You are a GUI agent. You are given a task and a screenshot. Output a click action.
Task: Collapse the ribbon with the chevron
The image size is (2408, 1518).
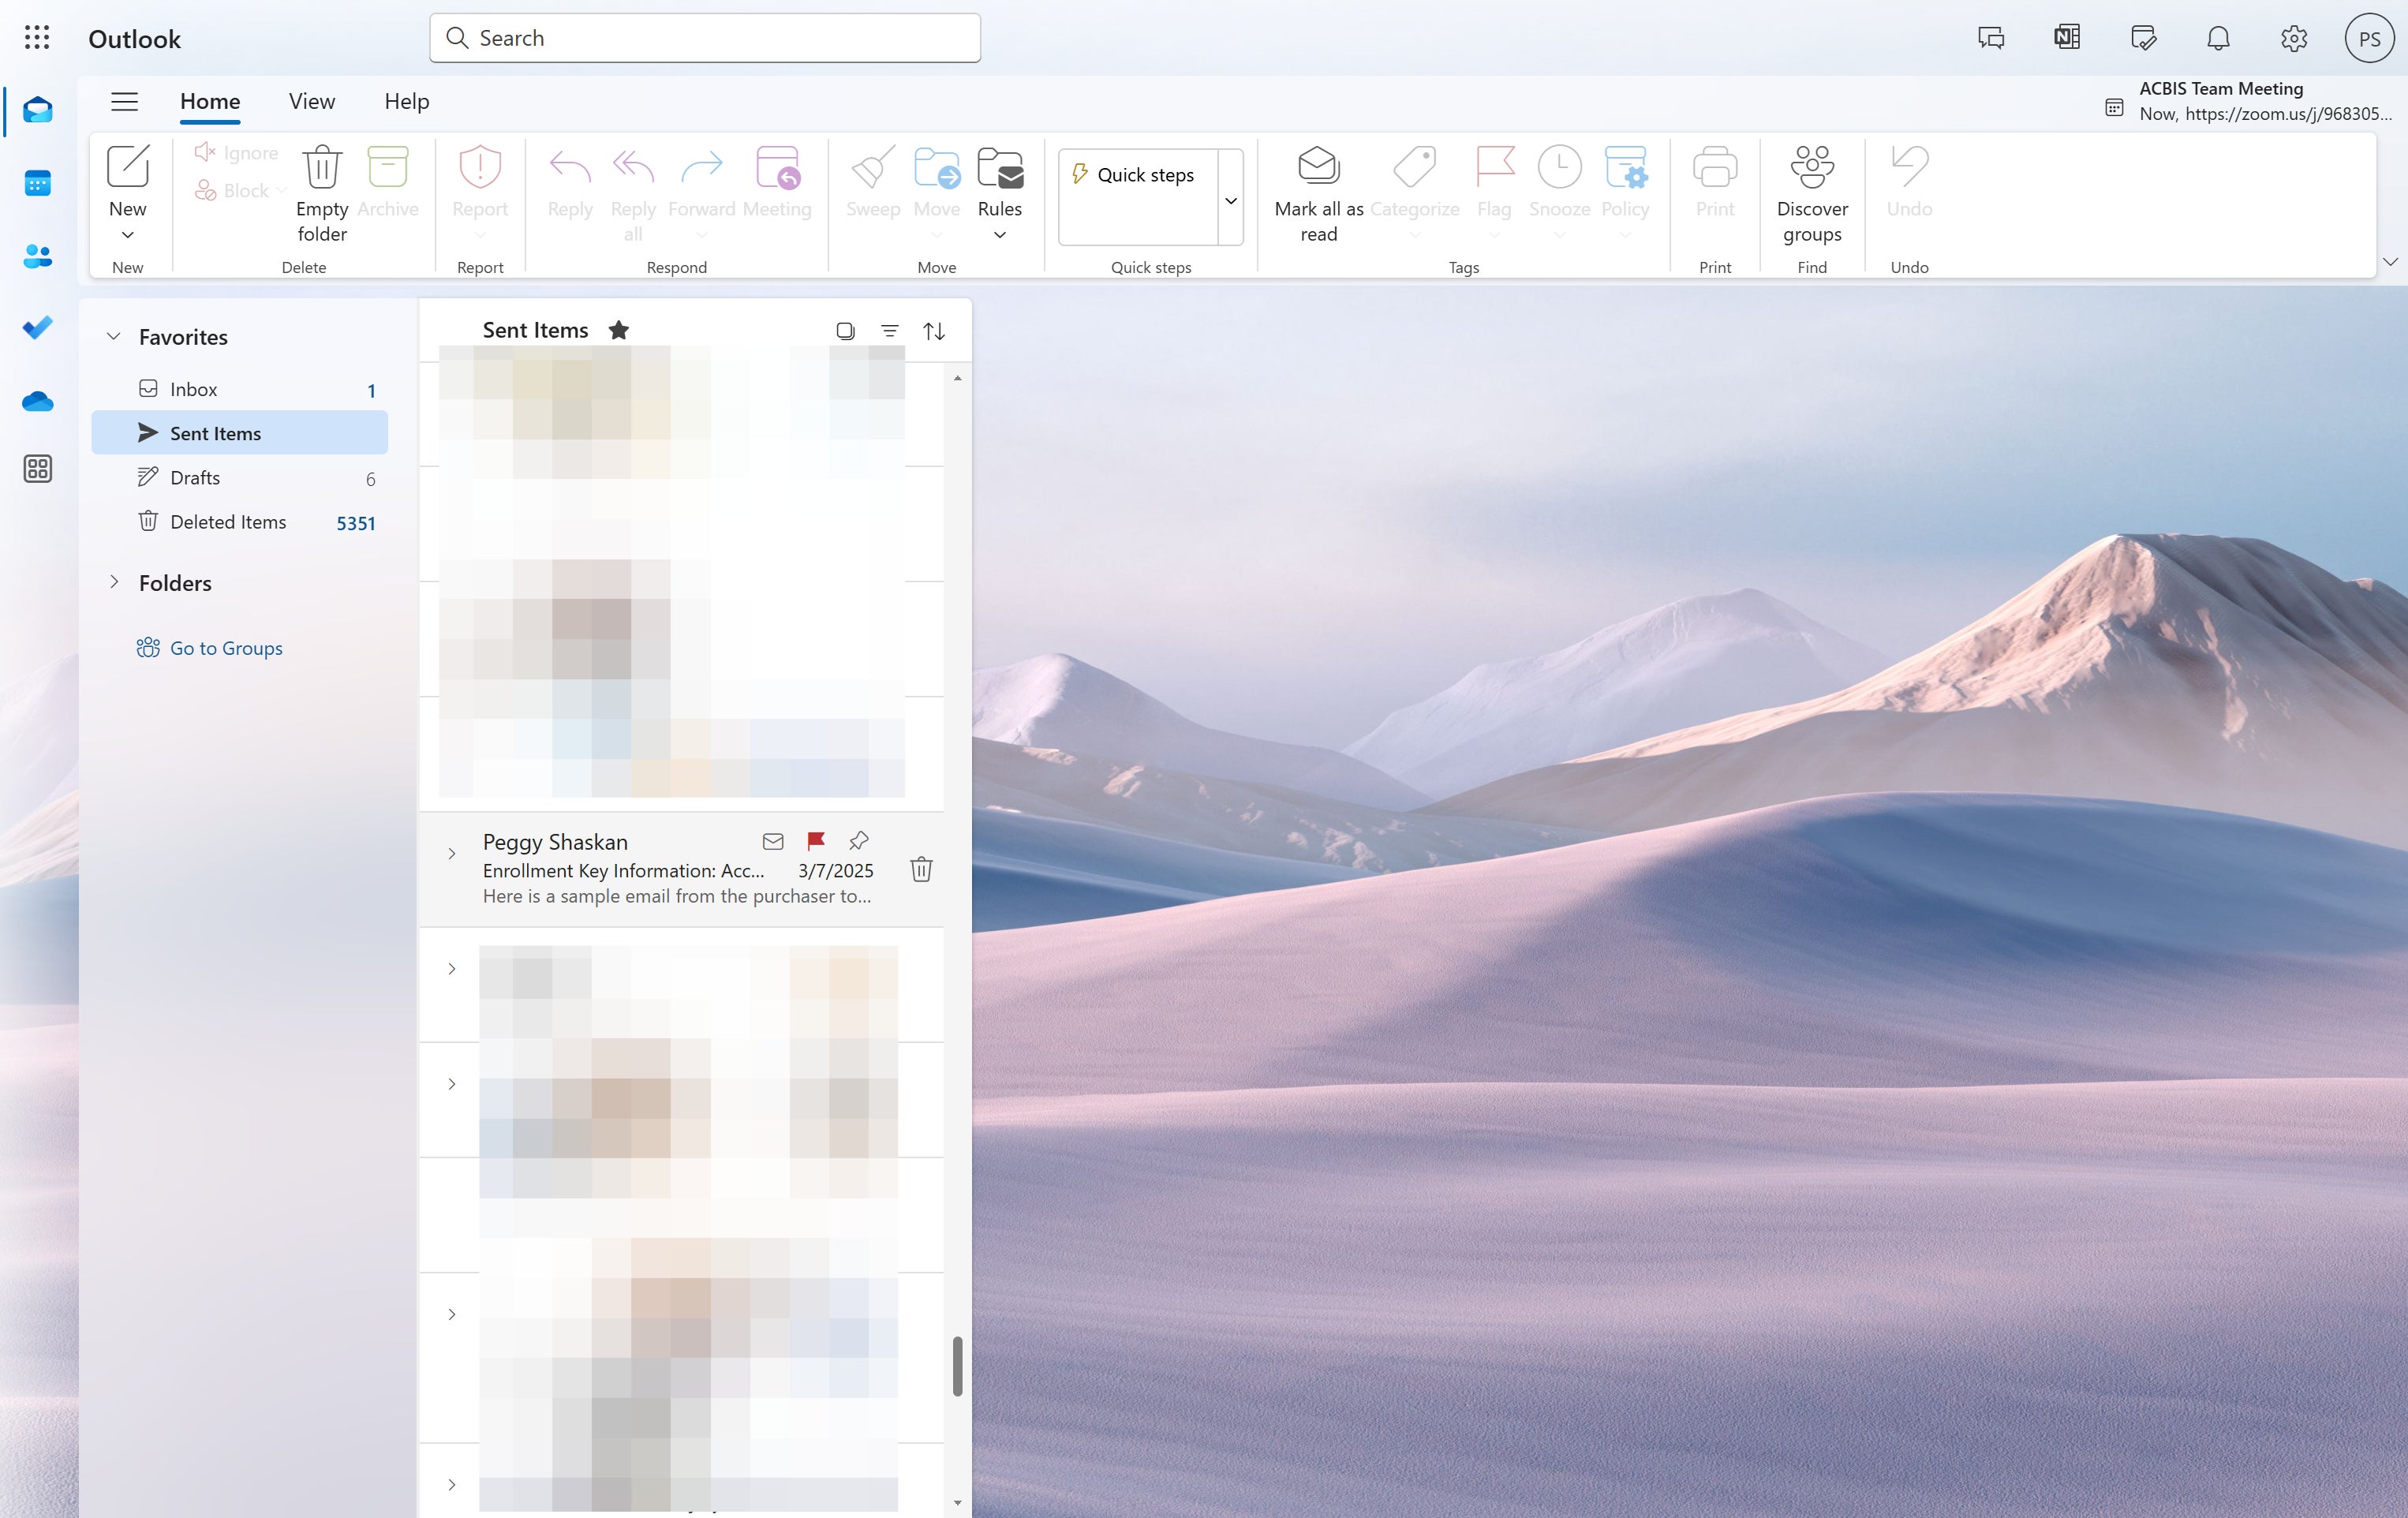[x=2390, y=261]
